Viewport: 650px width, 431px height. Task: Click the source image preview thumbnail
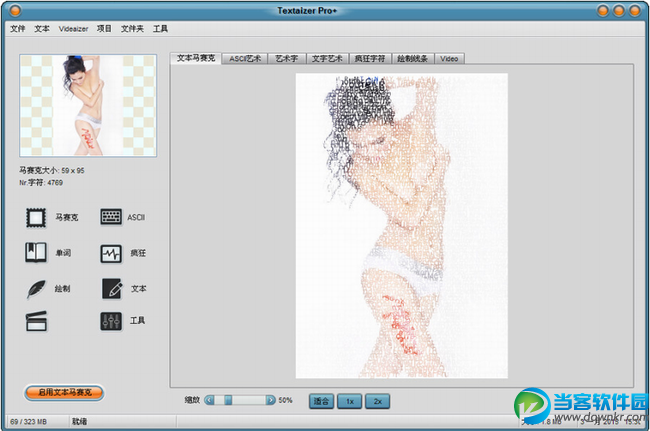coord(88,105)
